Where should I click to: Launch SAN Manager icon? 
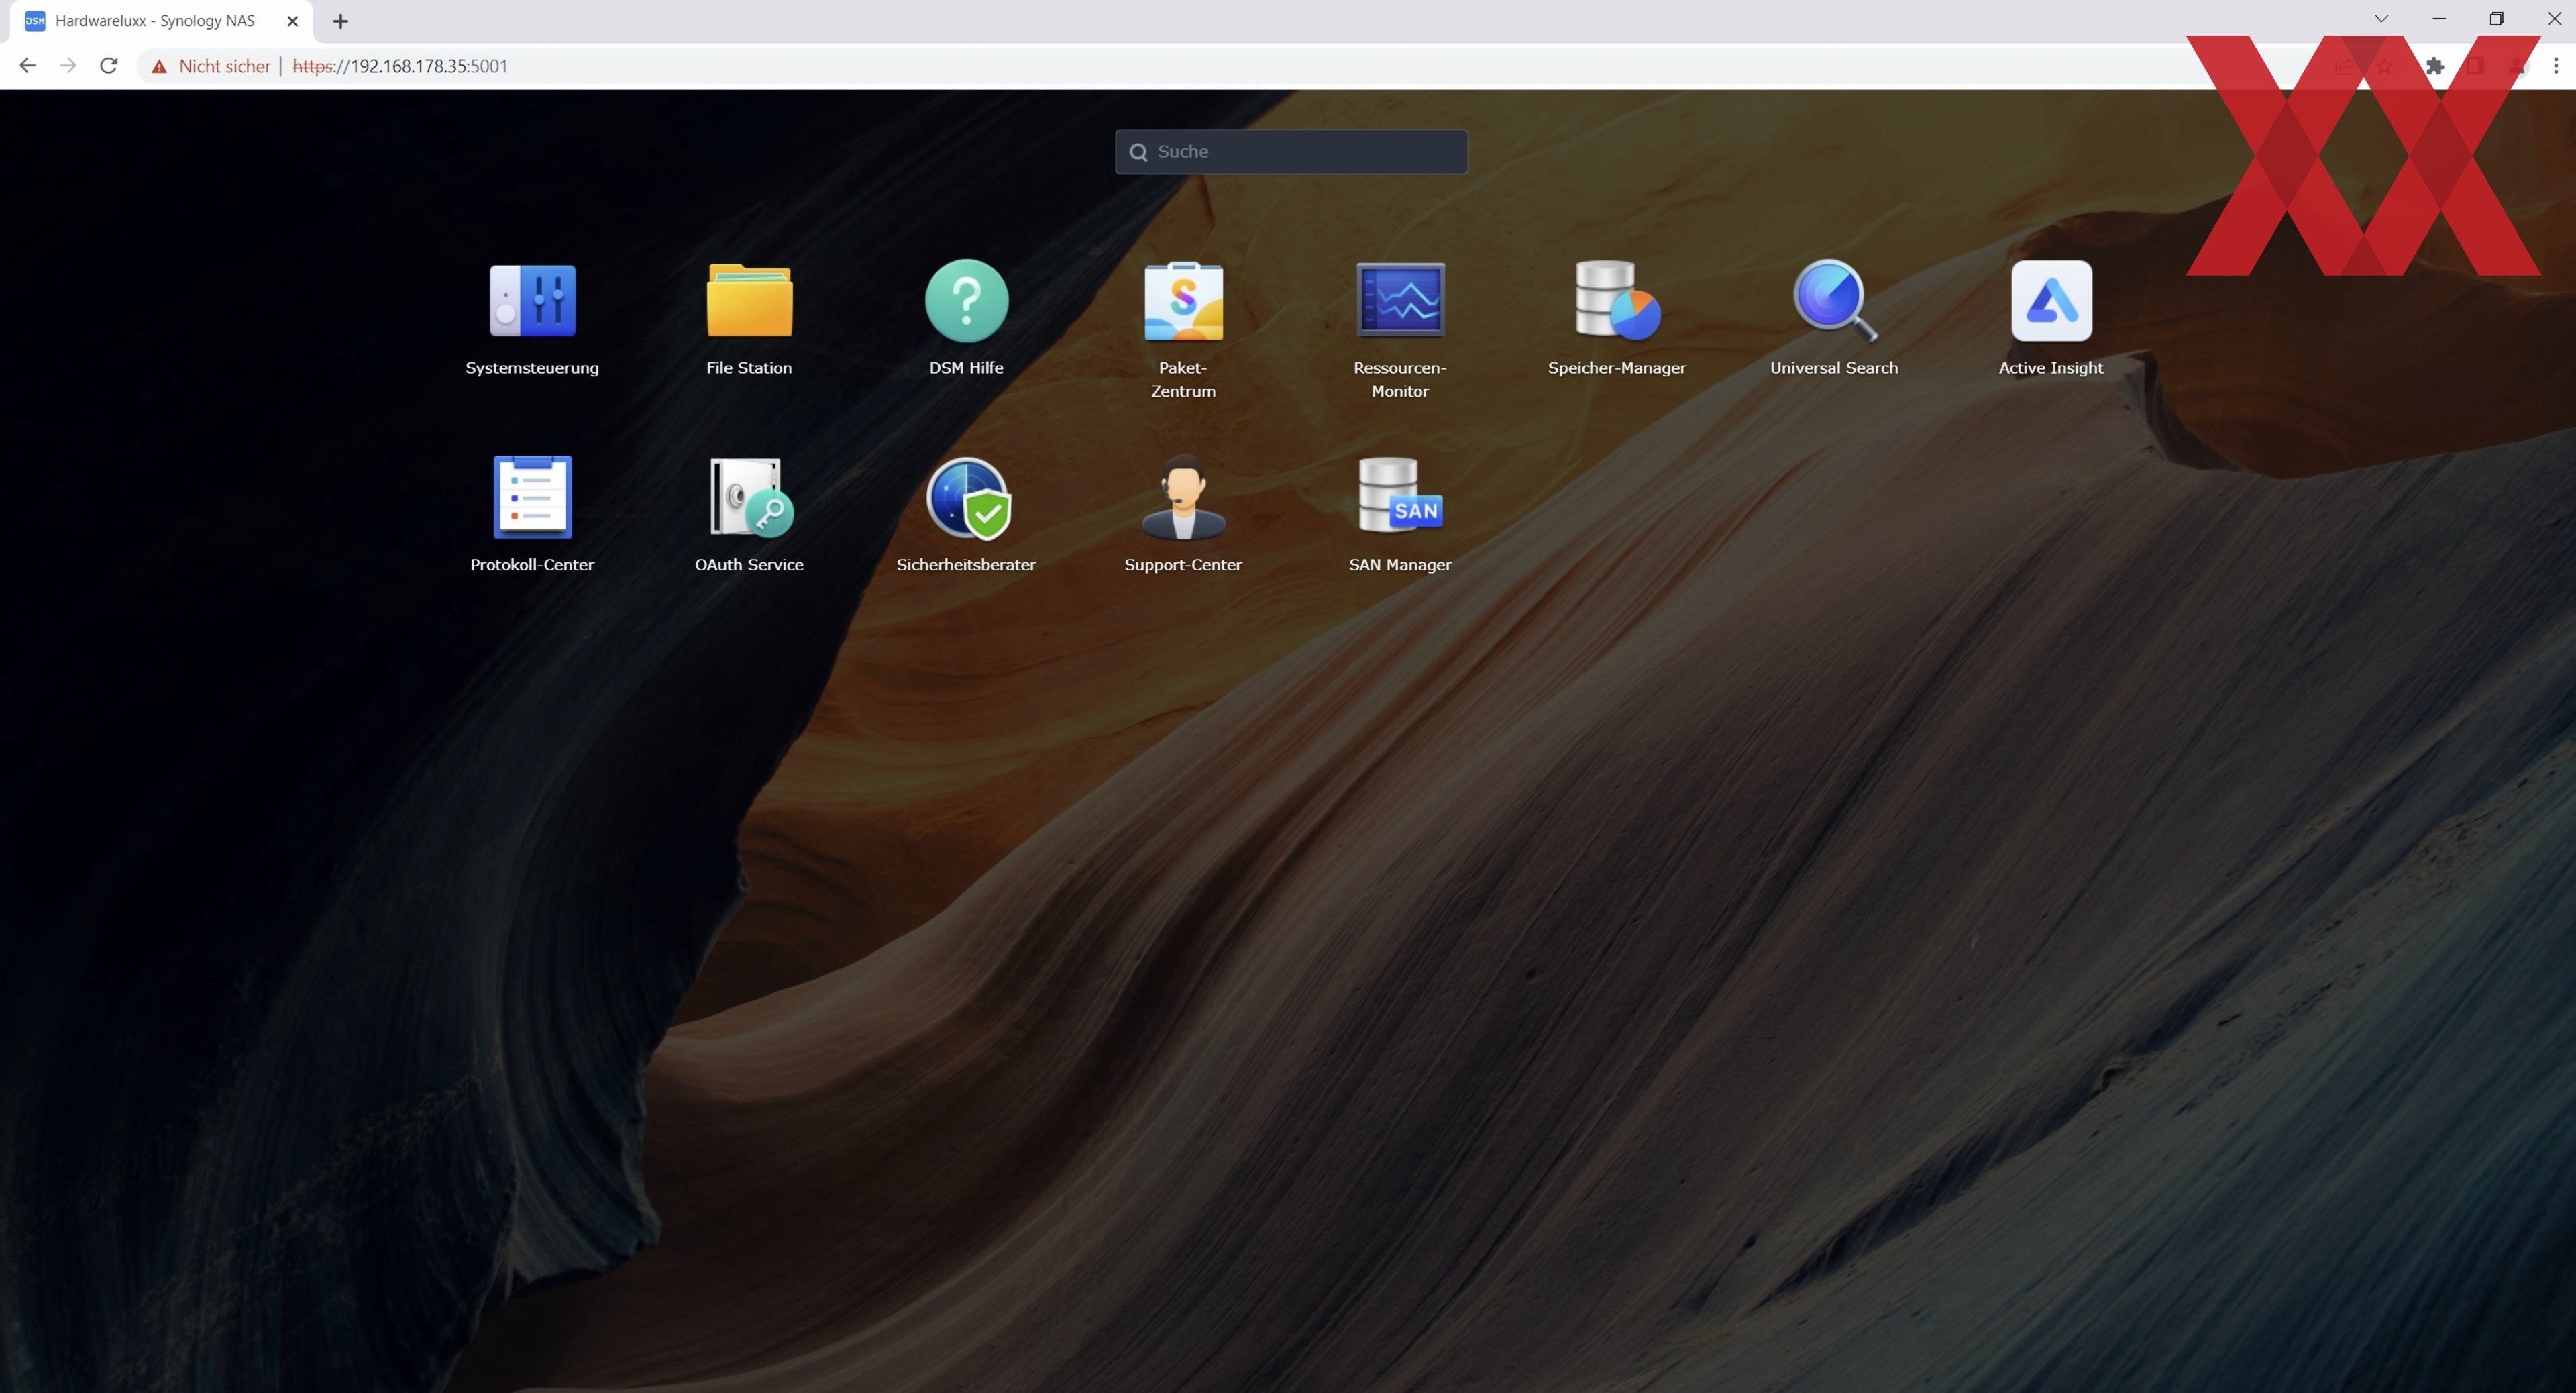point(1400,495)
